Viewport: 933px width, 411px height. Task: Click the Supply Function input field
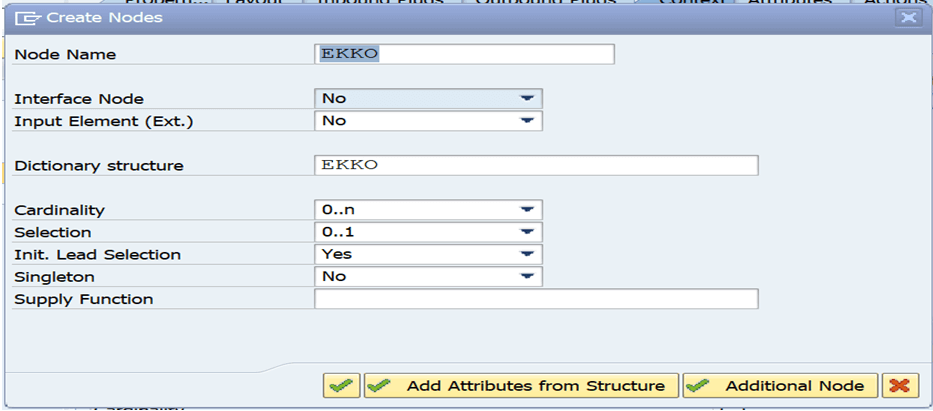536,299
